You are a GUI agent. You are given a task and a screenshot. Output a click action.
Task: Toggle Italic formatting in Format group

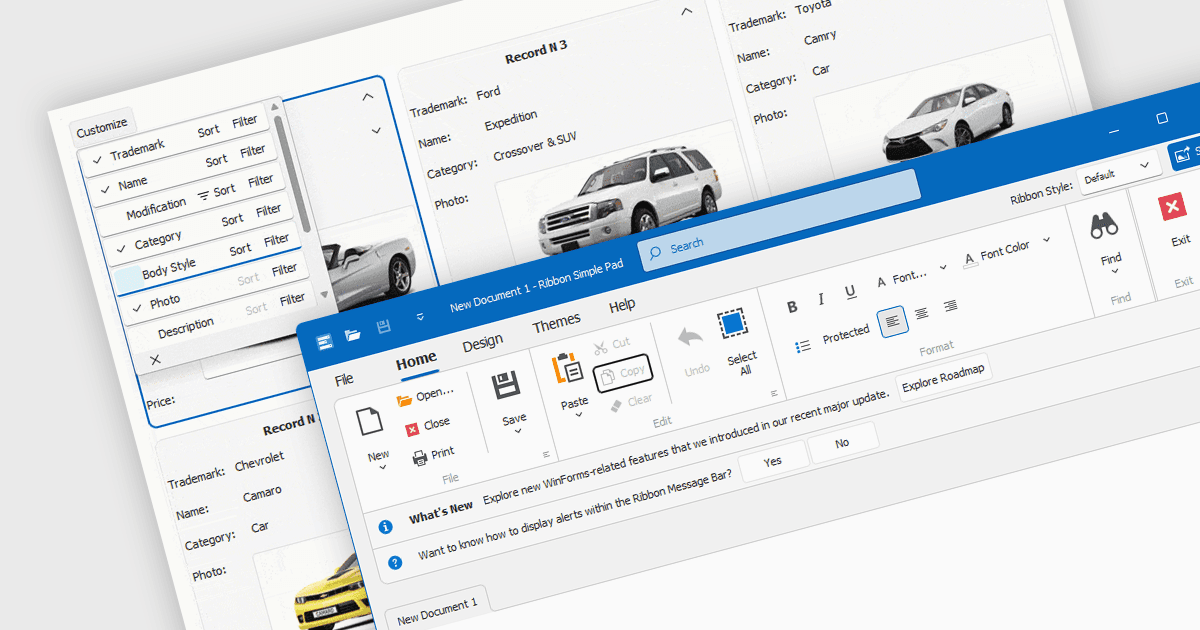pos(821,299)
